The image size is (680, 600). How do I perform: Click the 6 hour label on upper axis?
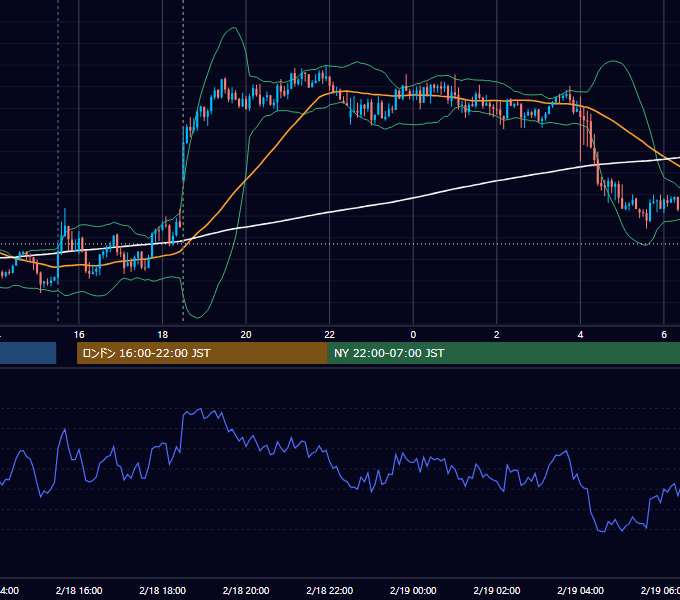point(664,335)
